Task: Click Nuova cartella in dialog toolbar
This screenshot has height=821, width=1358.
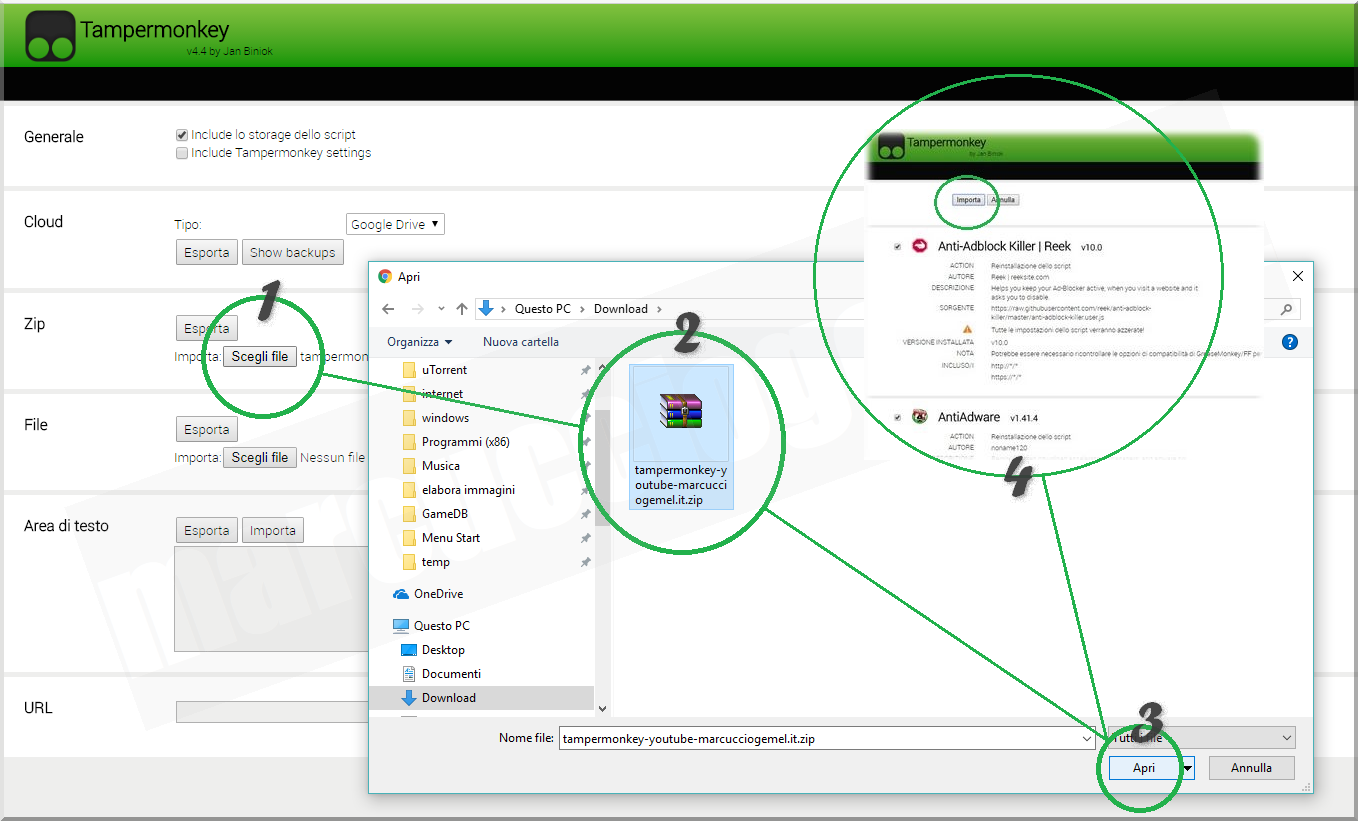Action: (521, 342)
